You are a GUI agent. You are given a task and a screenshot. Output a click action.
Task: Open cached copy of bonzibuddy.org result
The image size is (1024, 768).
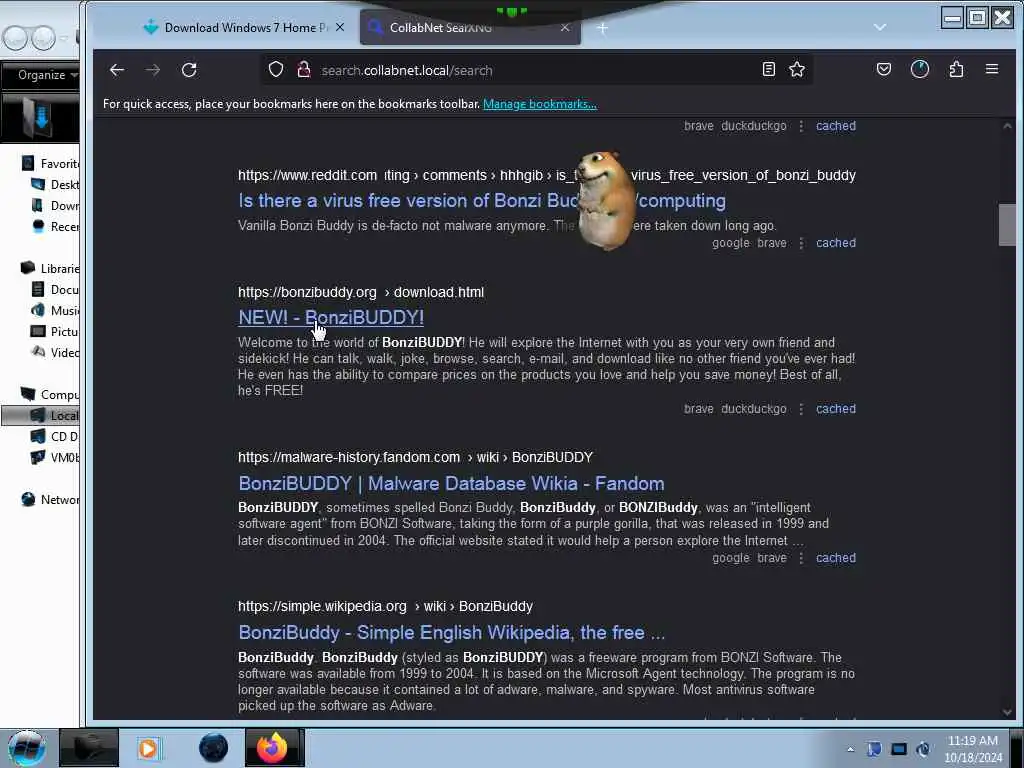coord(835,409)
